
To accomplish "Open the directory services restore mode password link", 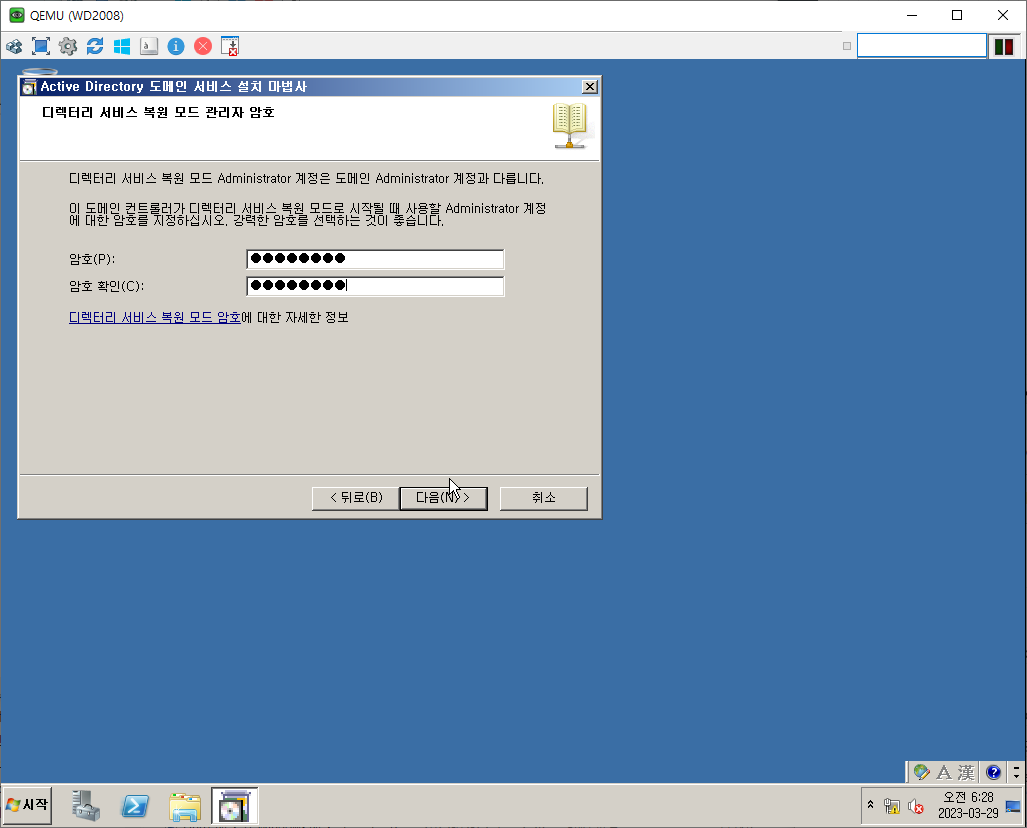I will [155, 317].
